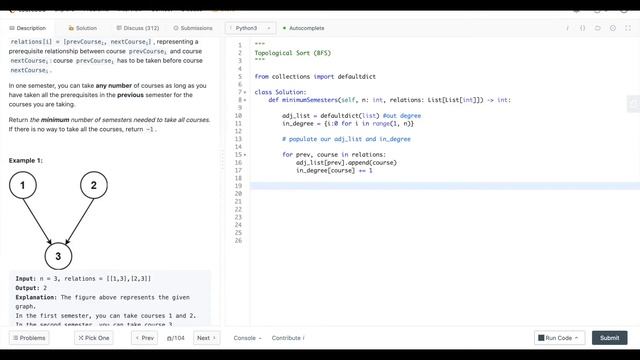Click the retrieve last submitted code icon

click(x=598, y=28)
